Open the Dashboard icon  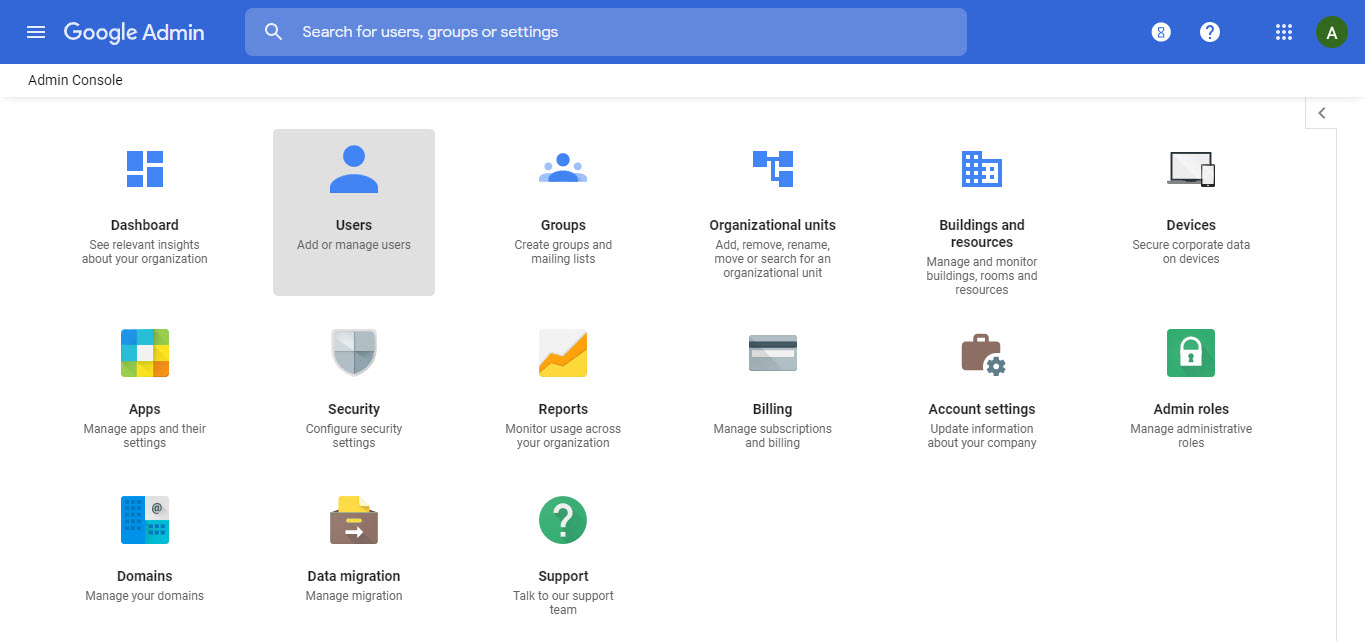145,169
